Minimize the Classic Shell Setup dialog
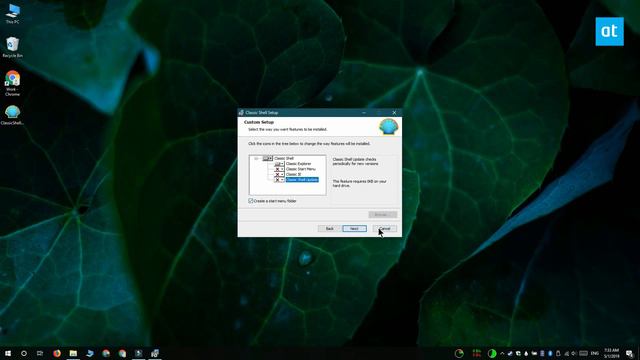The height and width of the screenshot is (360, 640). [x=364, y=113]
